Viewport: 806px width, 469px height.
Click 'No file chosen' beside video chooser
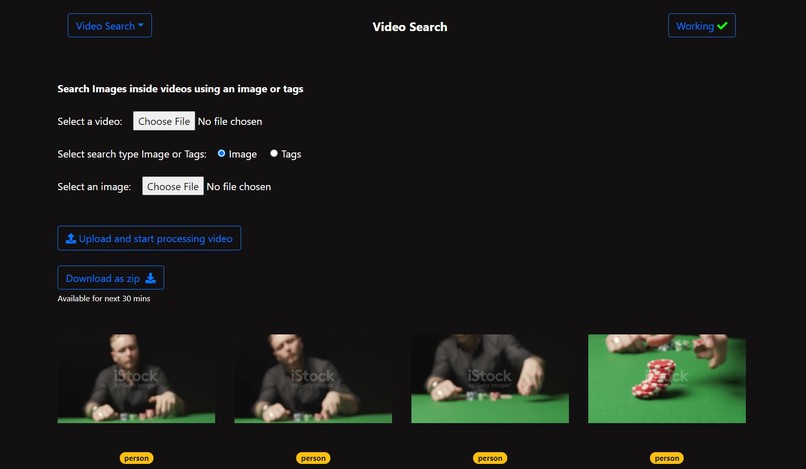[x=230, y=121]
